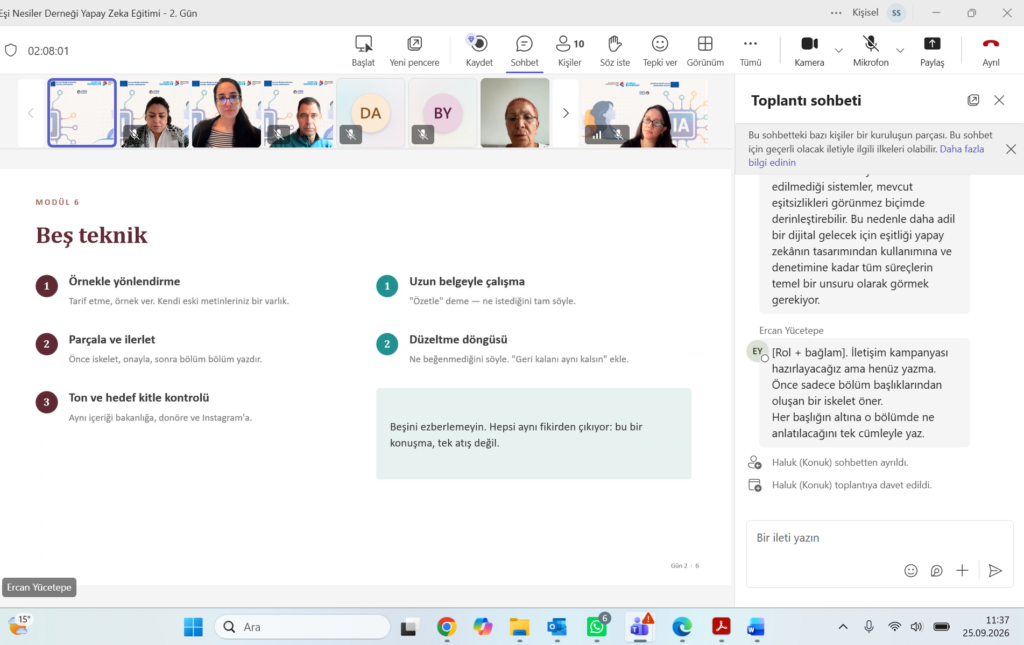Open Tümü more actions menu

750,51
